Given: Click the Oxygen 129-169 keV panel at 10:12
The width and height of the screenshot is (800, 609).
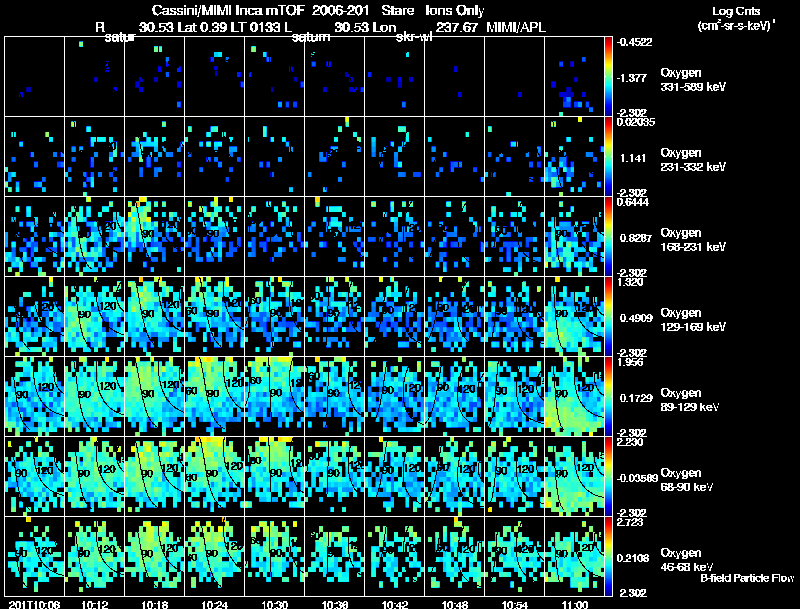Looking at the screenshot, I should 94,316.
